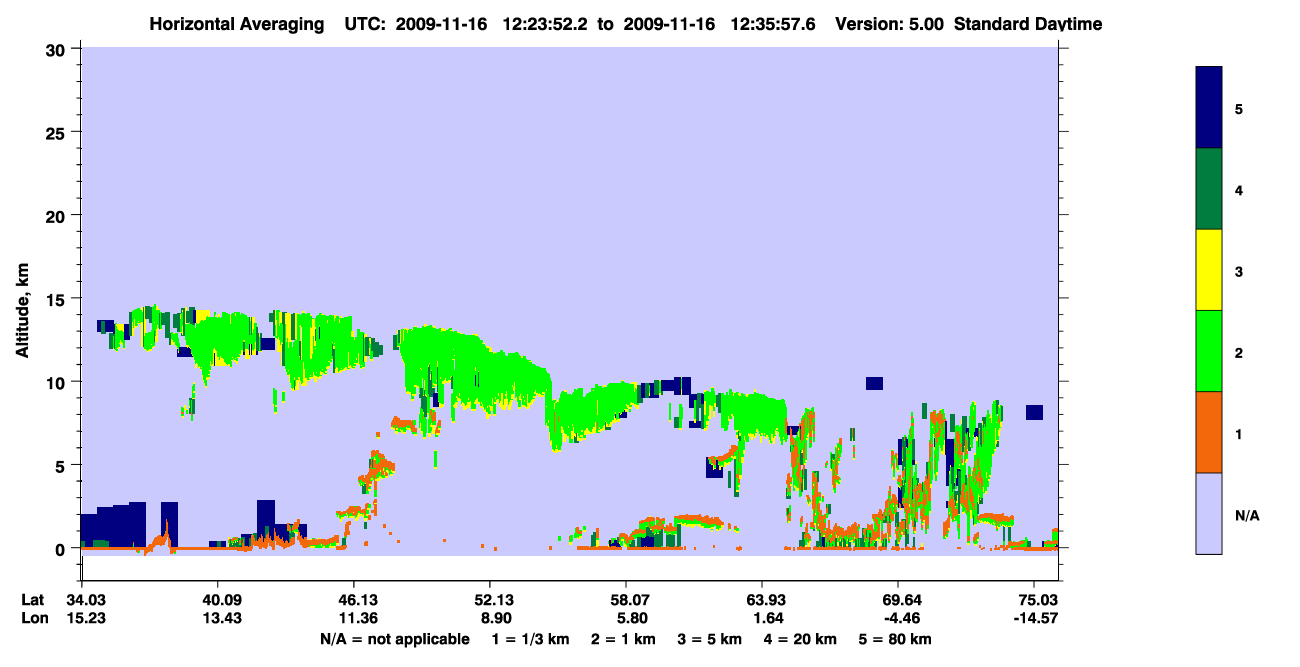Click the 'Lat' row label
The image size is (1300, 667).
click(x=34, y=600)
